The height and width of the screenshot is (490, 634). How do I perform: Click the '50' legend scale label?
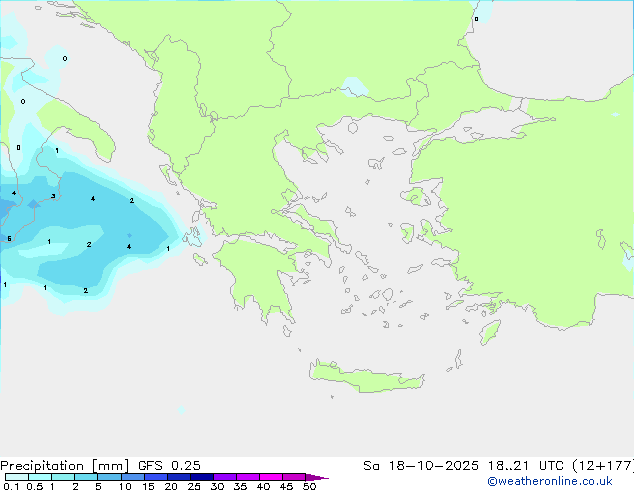[x=309, y=486]
